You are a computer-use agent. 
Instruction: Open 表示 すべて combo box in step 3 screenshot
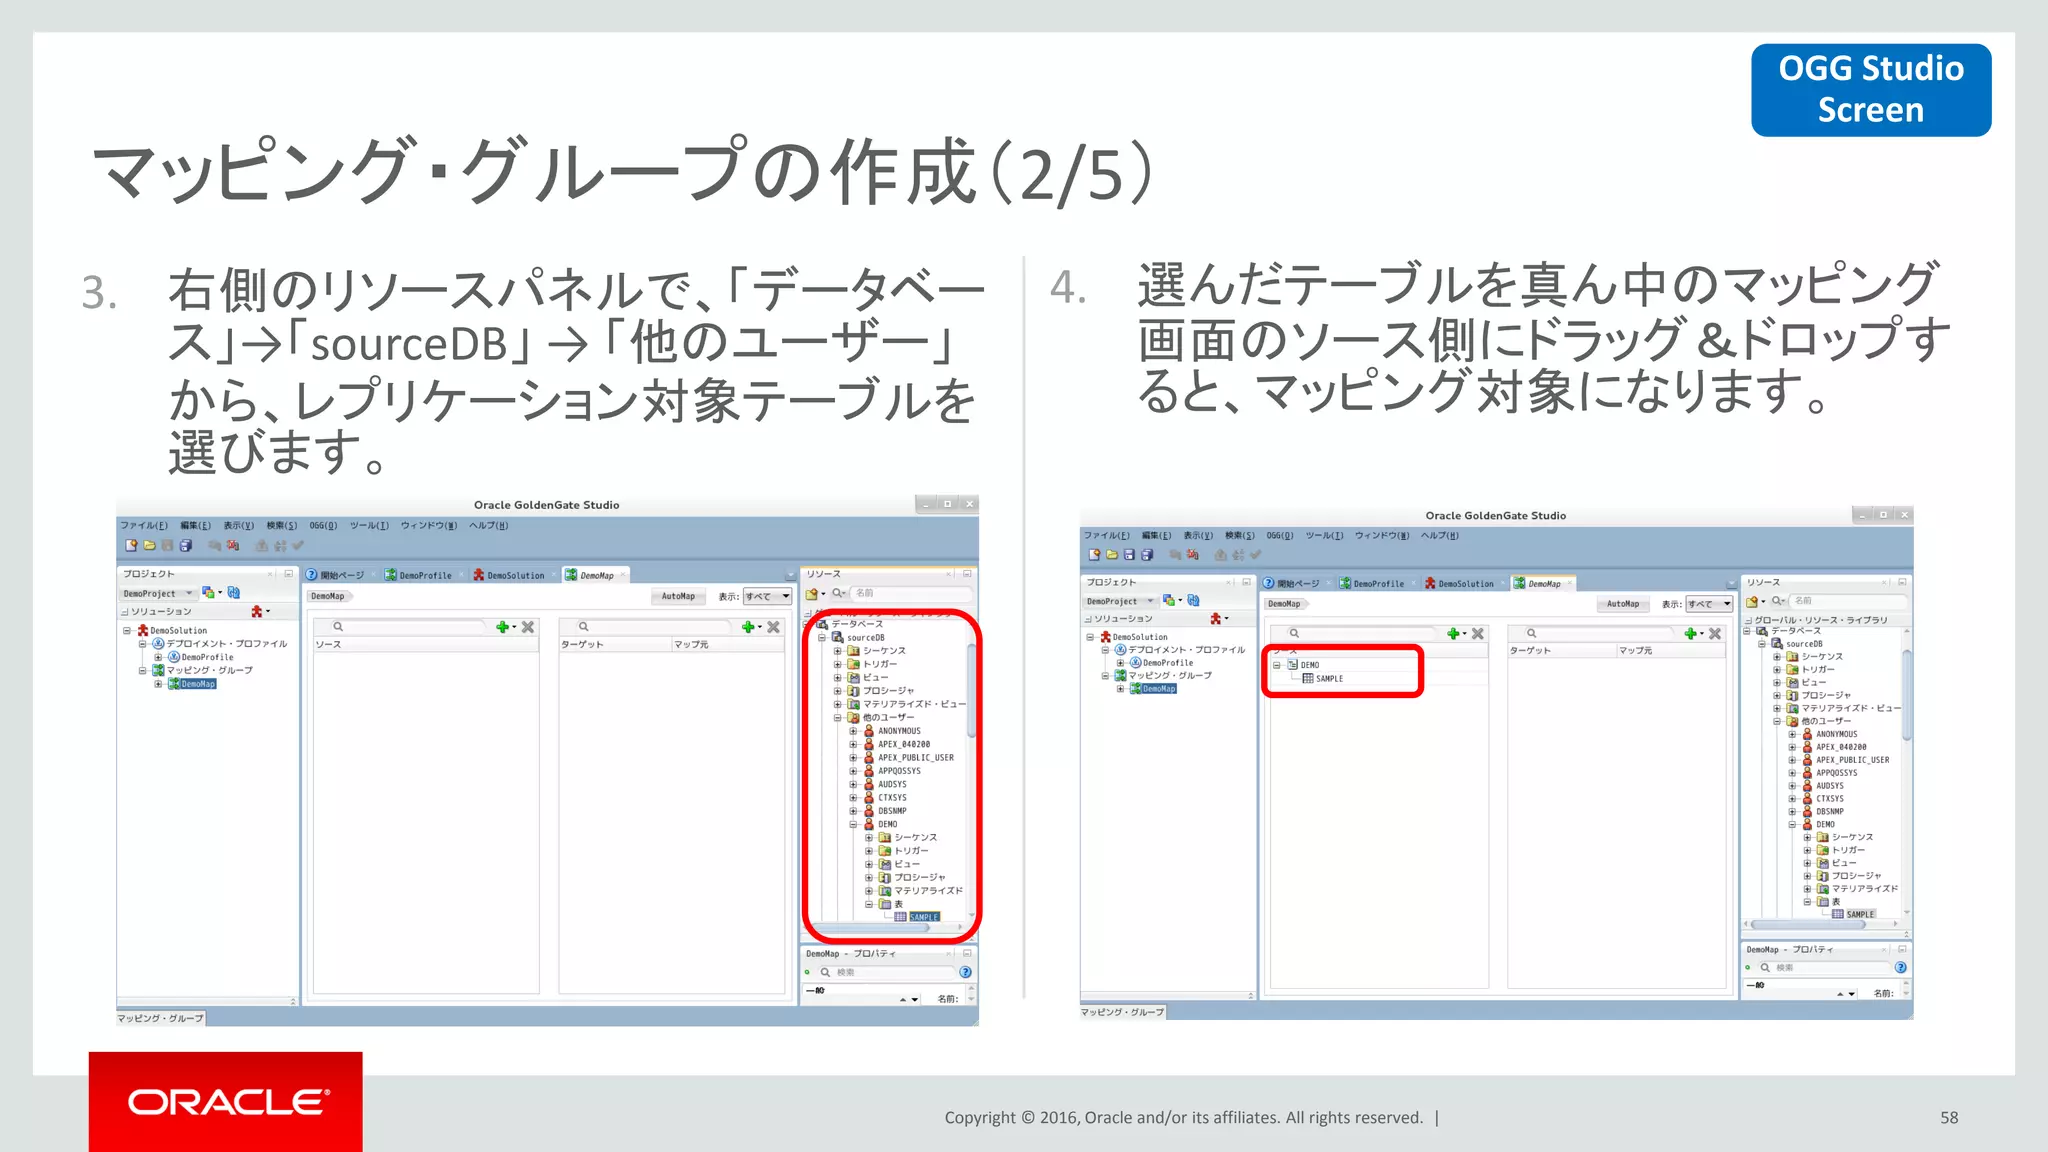(767, 596)
